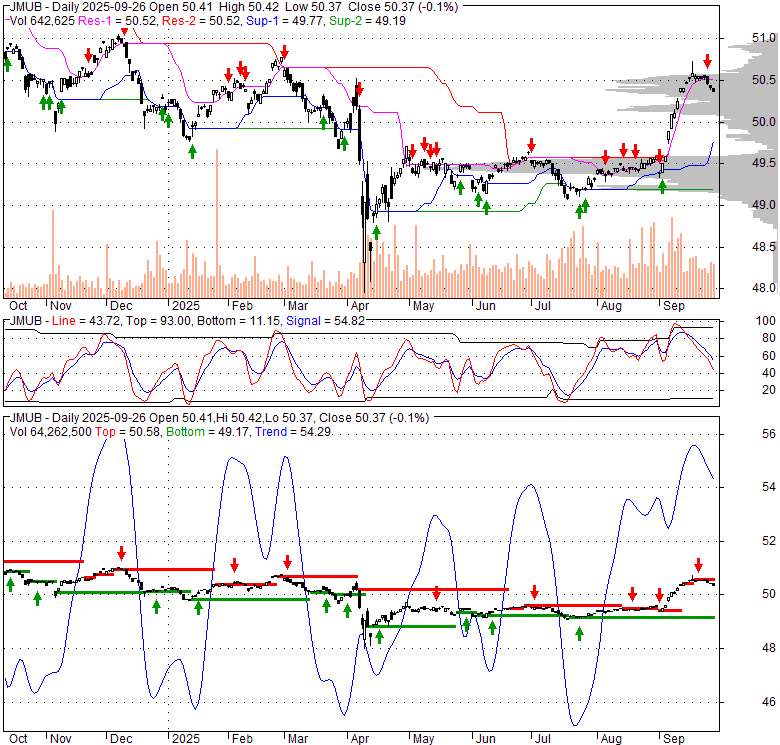
Task: Select the 'Res-1 = 50.52' legend entry
Action: click(119, 21)
